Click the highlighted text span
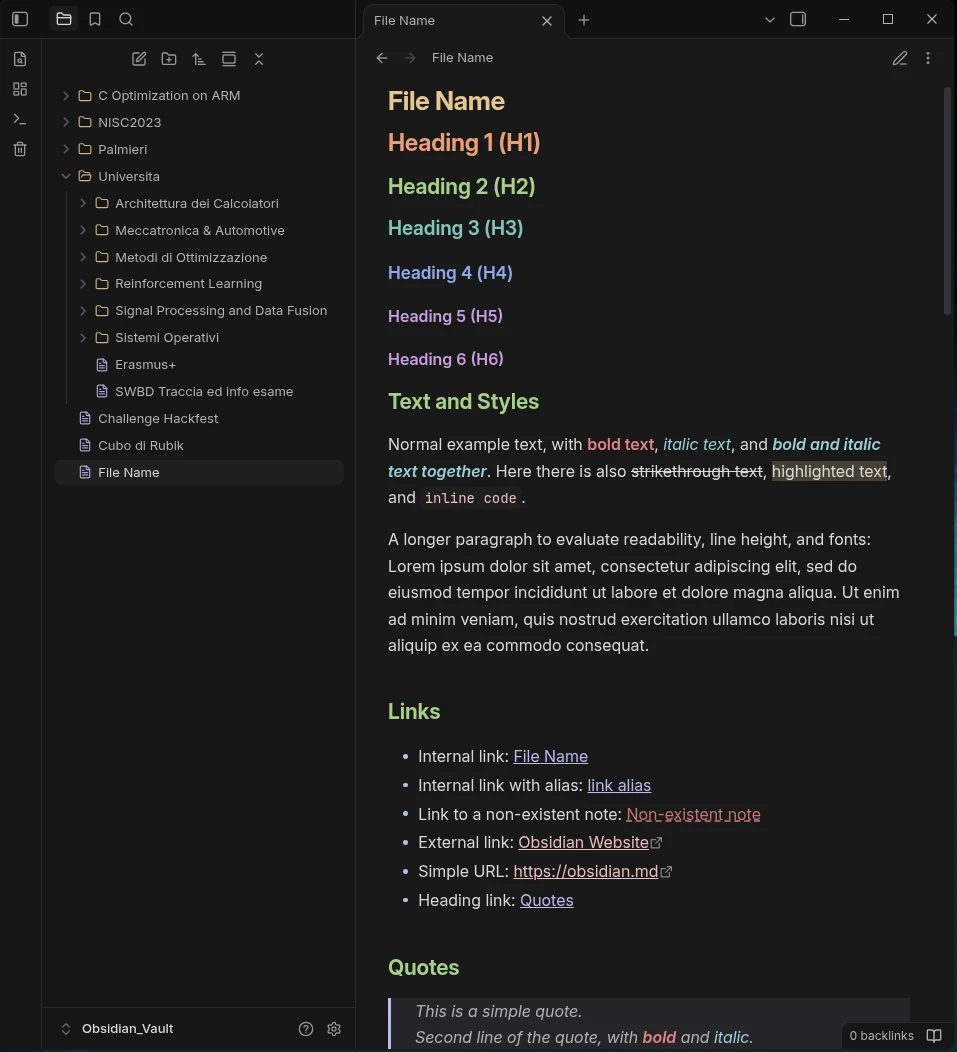 [x=829, y=471]
